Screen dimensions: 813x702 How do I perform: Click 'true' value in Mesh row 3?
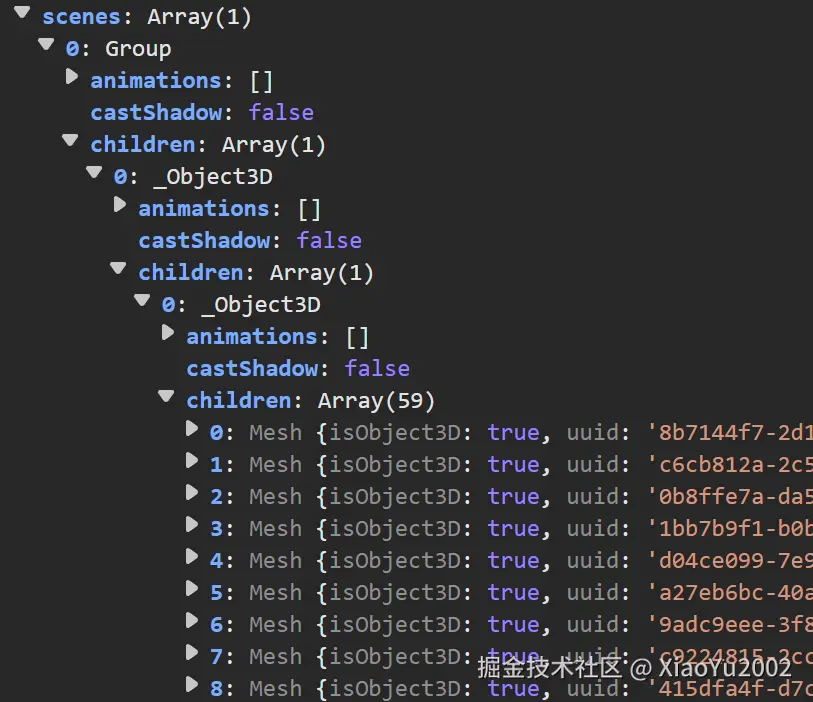click(x=513, y=528)
